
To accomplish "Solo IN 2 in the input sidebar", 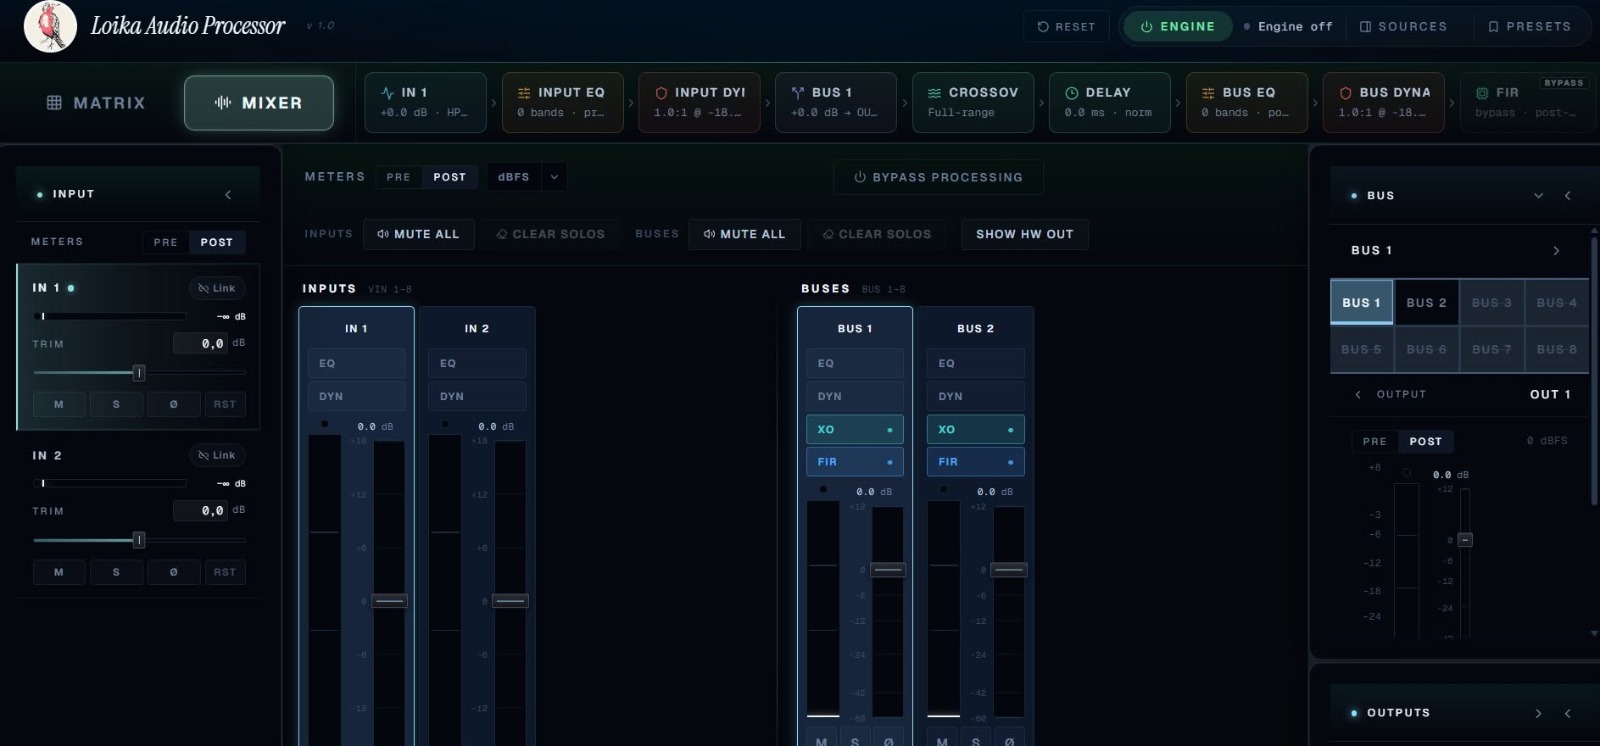I will (116, 572).
